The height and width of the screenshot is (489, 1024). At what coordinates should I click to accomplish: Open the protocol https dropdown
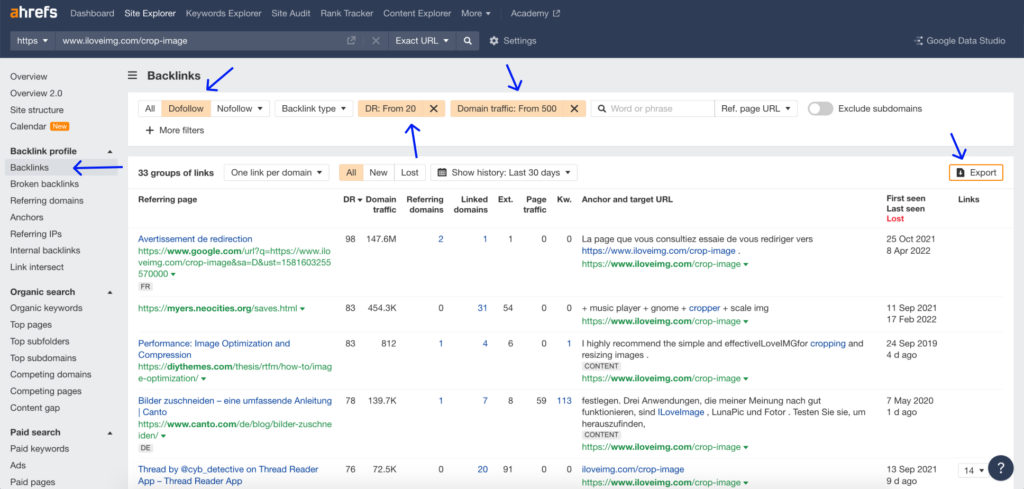(33, 40)
